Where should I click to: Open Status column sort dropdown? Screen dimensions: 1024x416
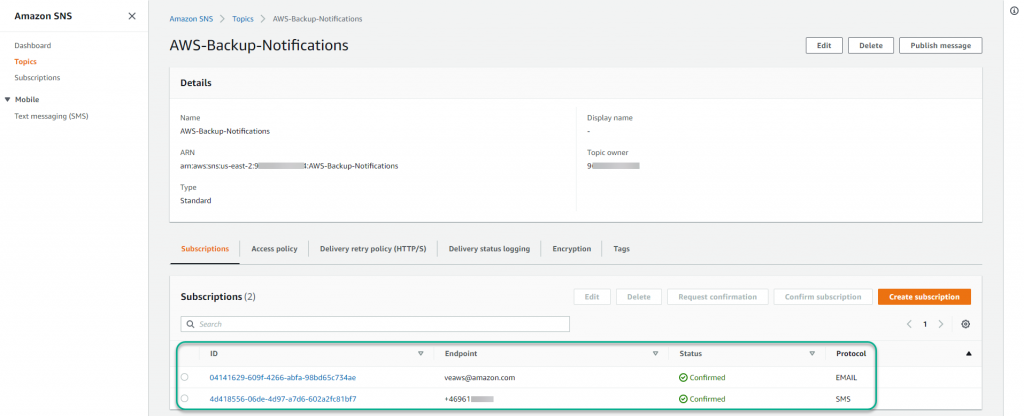[812, 353]
